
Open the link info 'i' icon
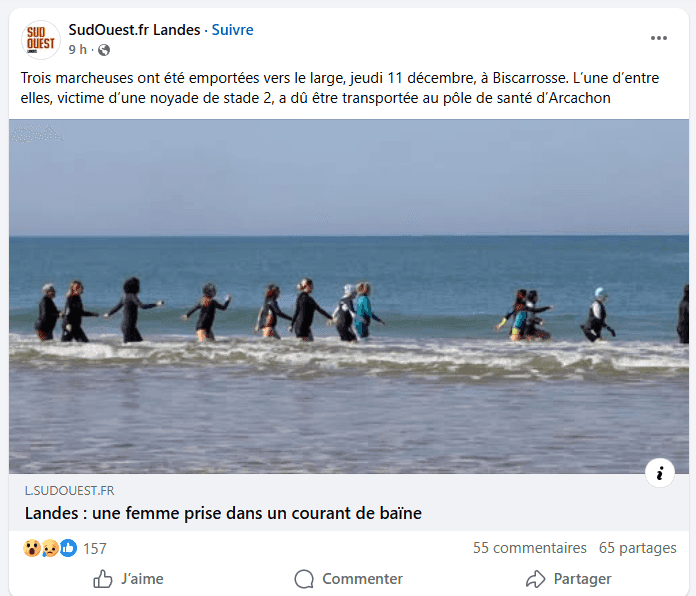pyautogui.click(x=660, y=473)
